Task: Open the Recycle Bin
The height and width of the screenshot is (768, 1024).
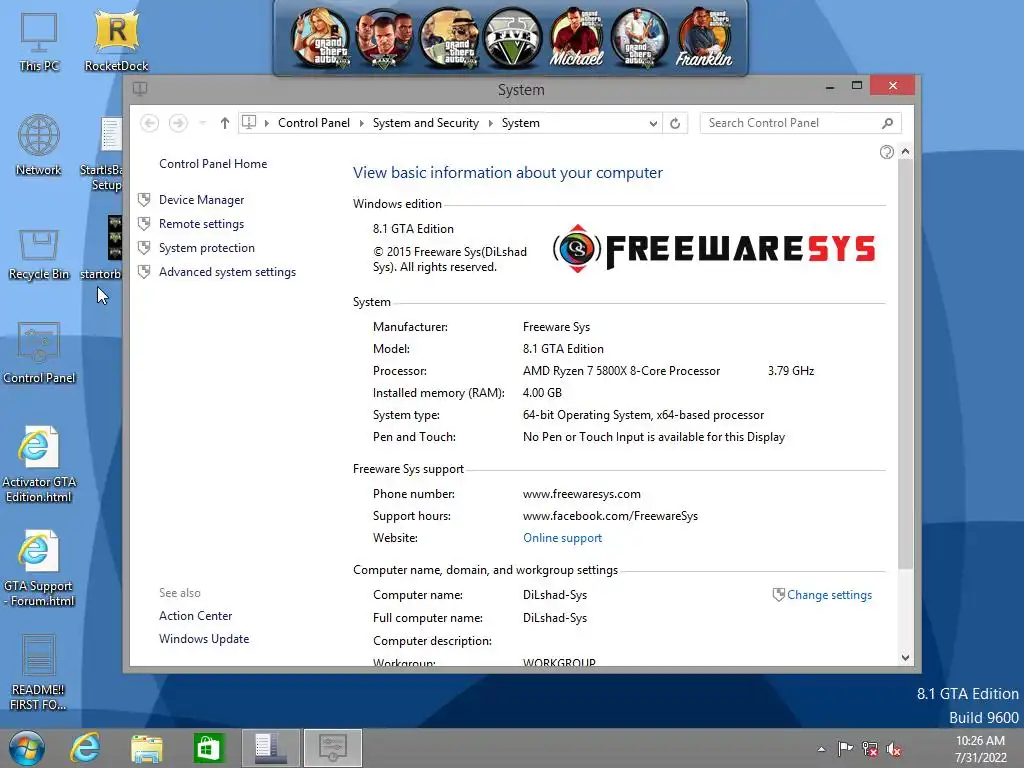Action: tap(39, 253)
